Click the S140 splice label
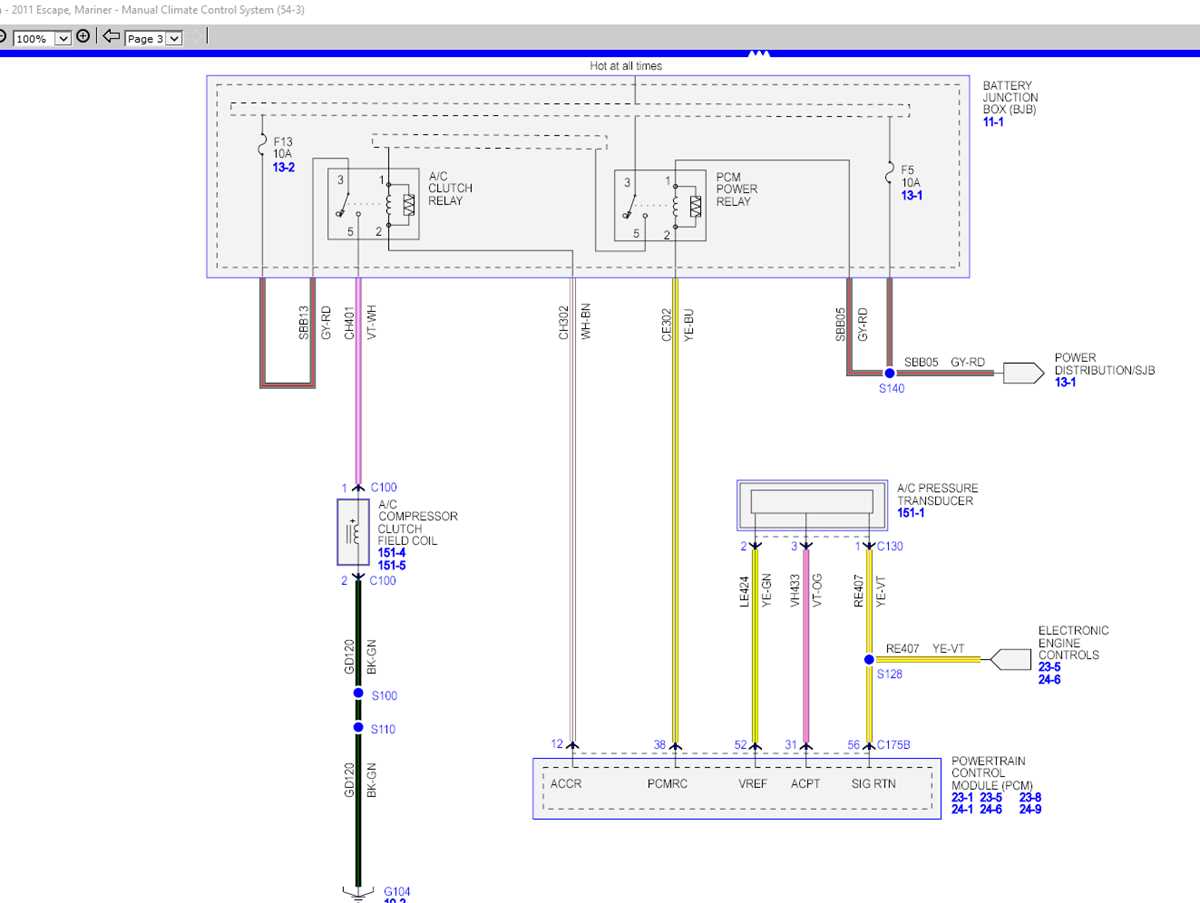1200x903 pixels. point(891,389)
